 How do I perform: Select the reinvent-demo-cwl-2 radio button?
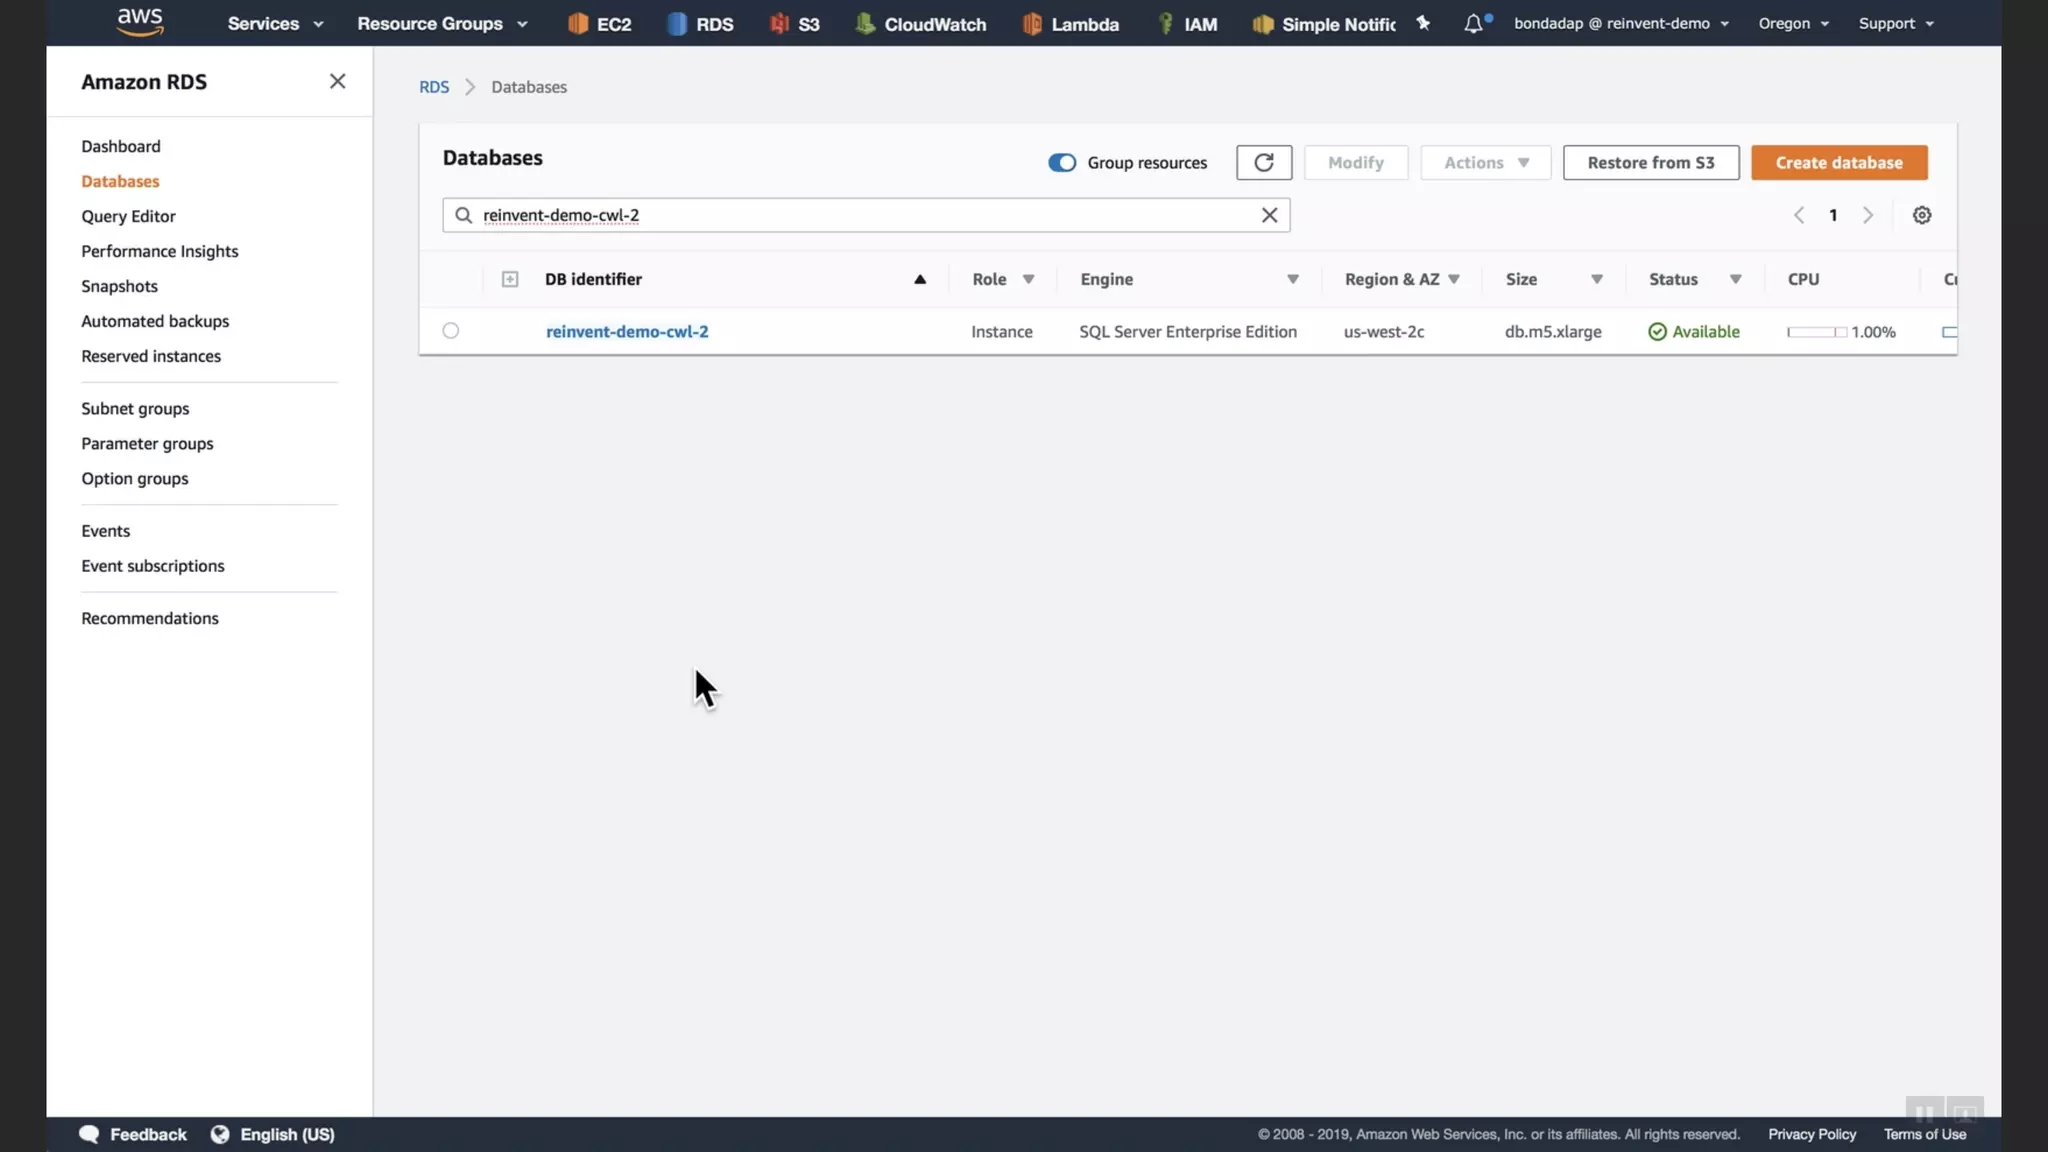coord(451,331)
